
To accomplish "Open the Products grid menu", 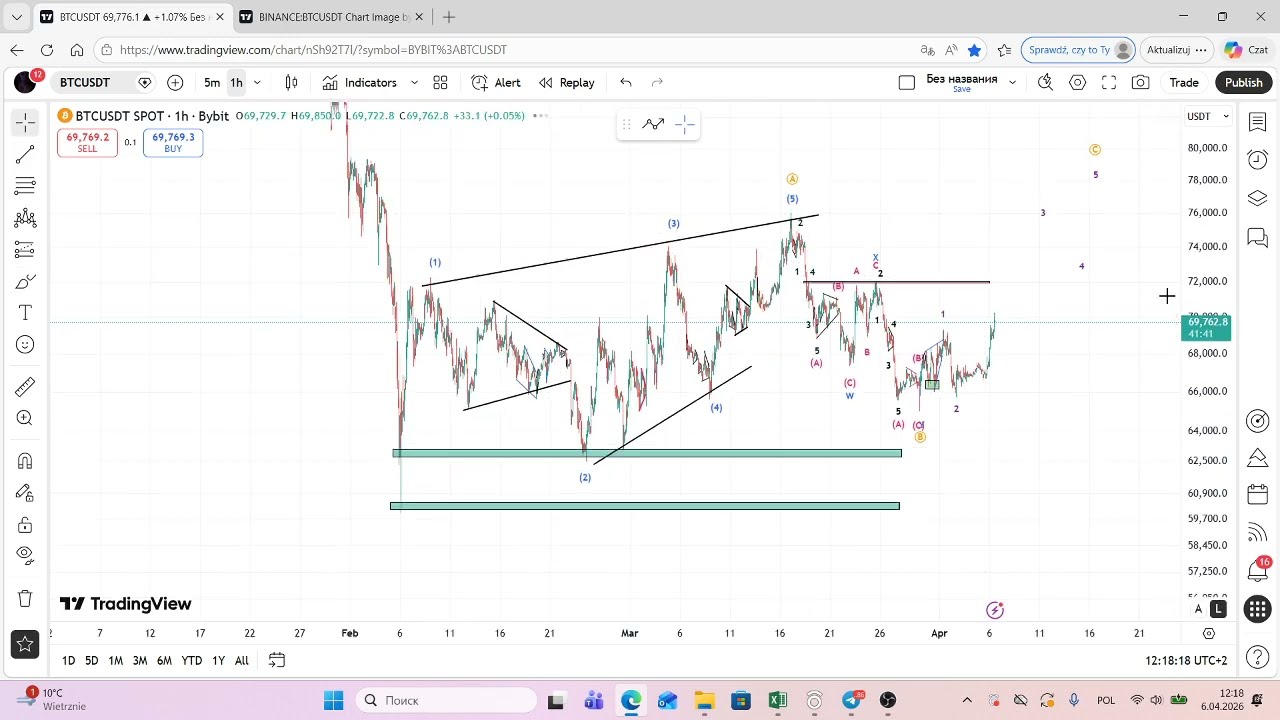I will coord(1258,609).
